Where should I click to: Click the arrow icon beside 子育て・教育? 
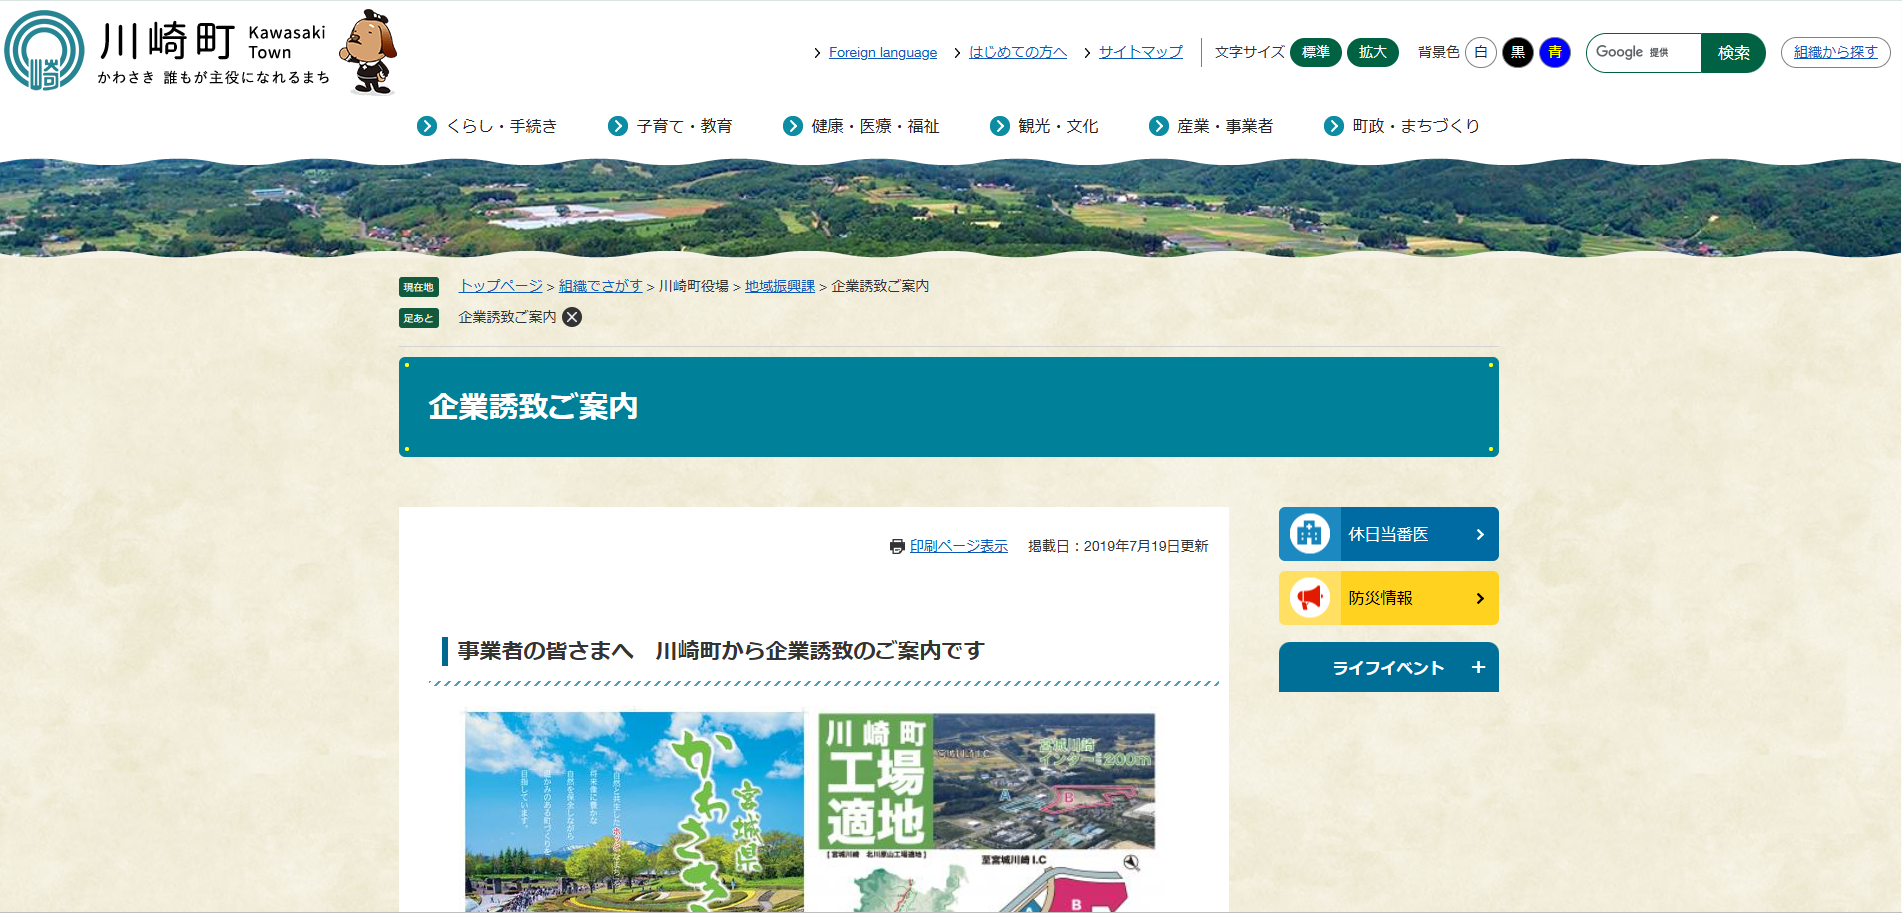coord(618,126)
